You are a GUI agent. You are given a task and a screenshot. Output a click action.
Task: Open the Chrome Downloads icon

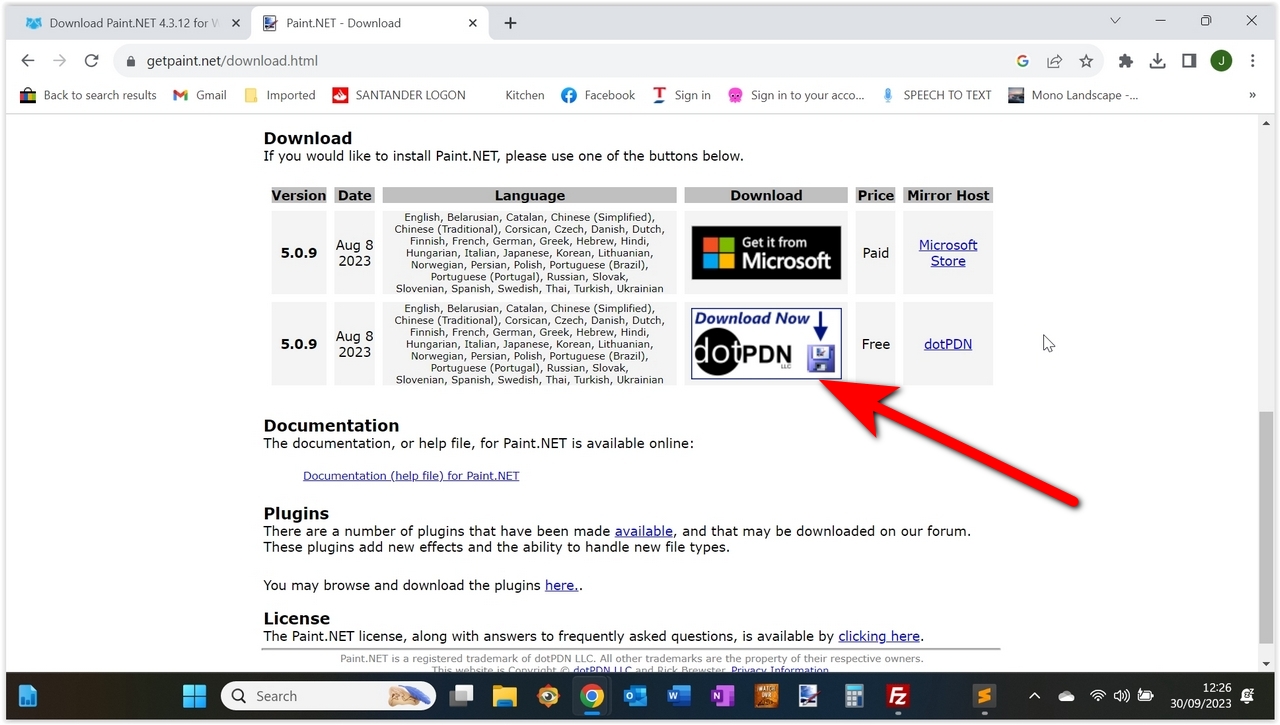point(1157,61)
